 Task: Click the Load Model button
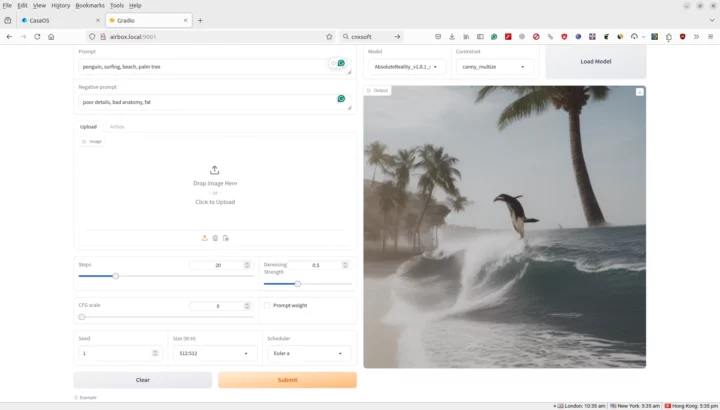click(x=596, y=62)
